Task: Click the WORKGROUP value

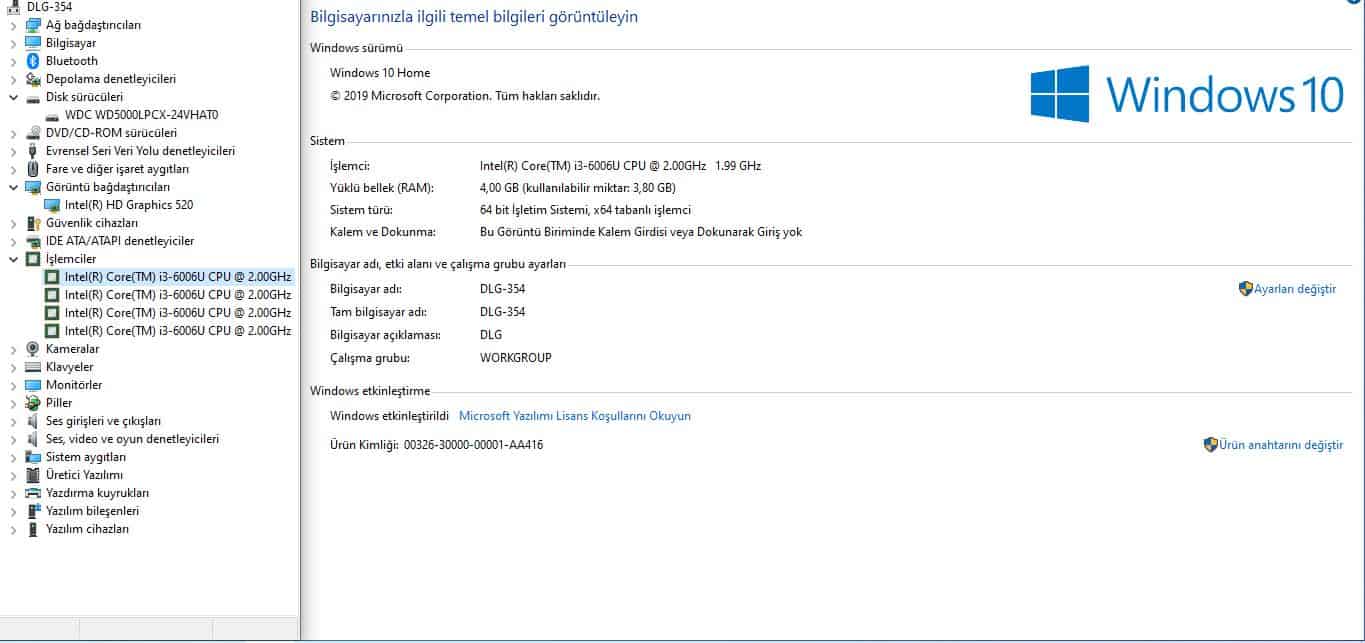Action: pos(515,358)
